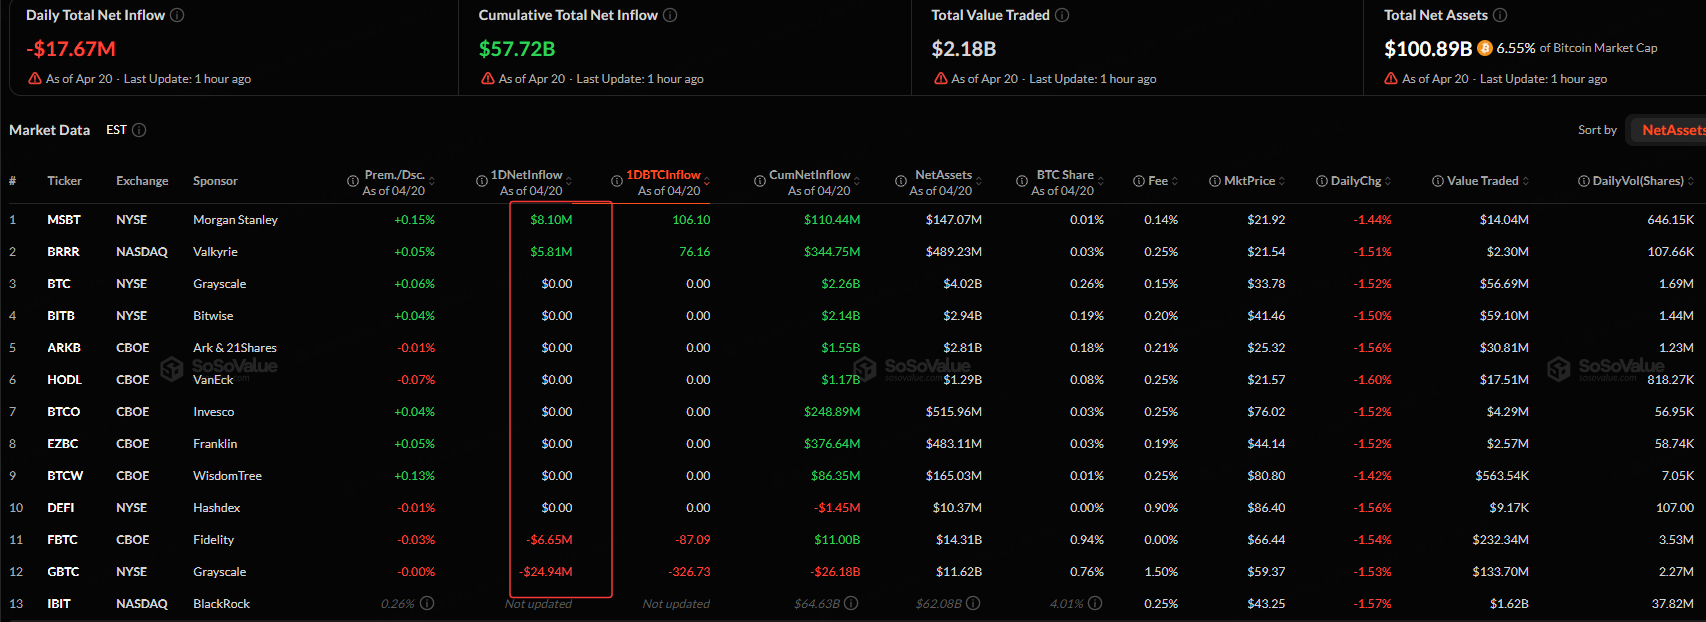
Task: Open the GBTC ticker row
Action: tap(63, 571)
